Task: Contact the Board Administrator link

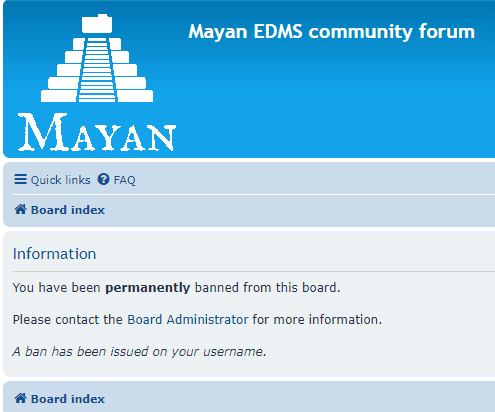Action: point(188,320)
